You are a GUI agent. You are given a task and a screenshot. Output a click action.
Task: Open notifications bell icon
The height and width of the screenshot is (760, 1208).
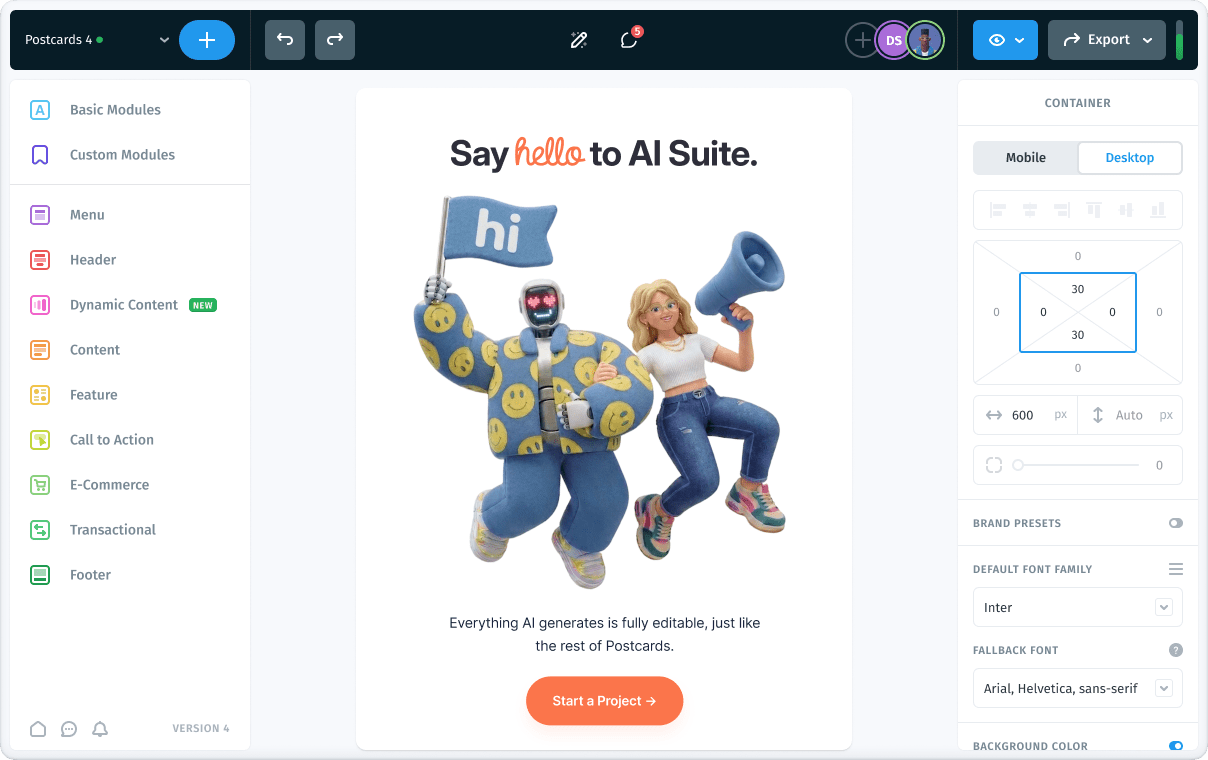coord(100,729)
